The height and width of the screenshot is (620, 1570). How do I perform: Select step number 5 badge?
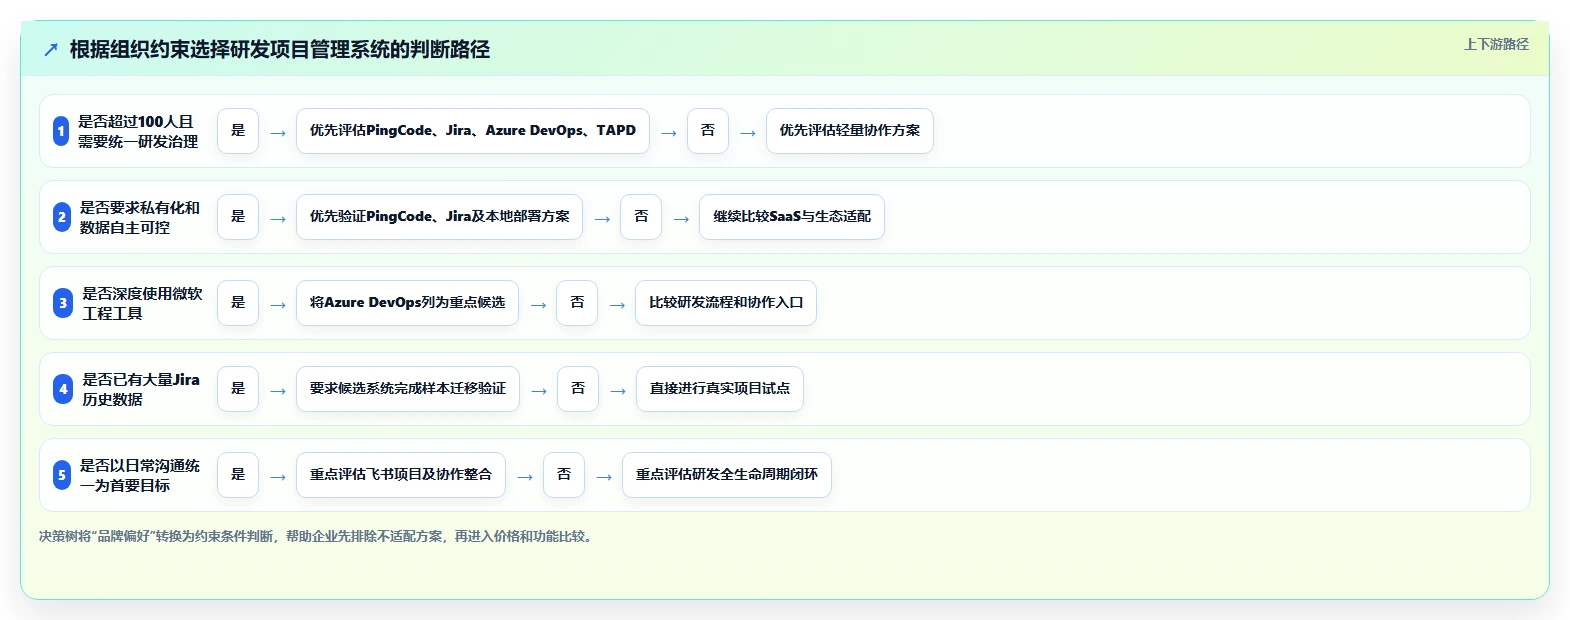62,475
